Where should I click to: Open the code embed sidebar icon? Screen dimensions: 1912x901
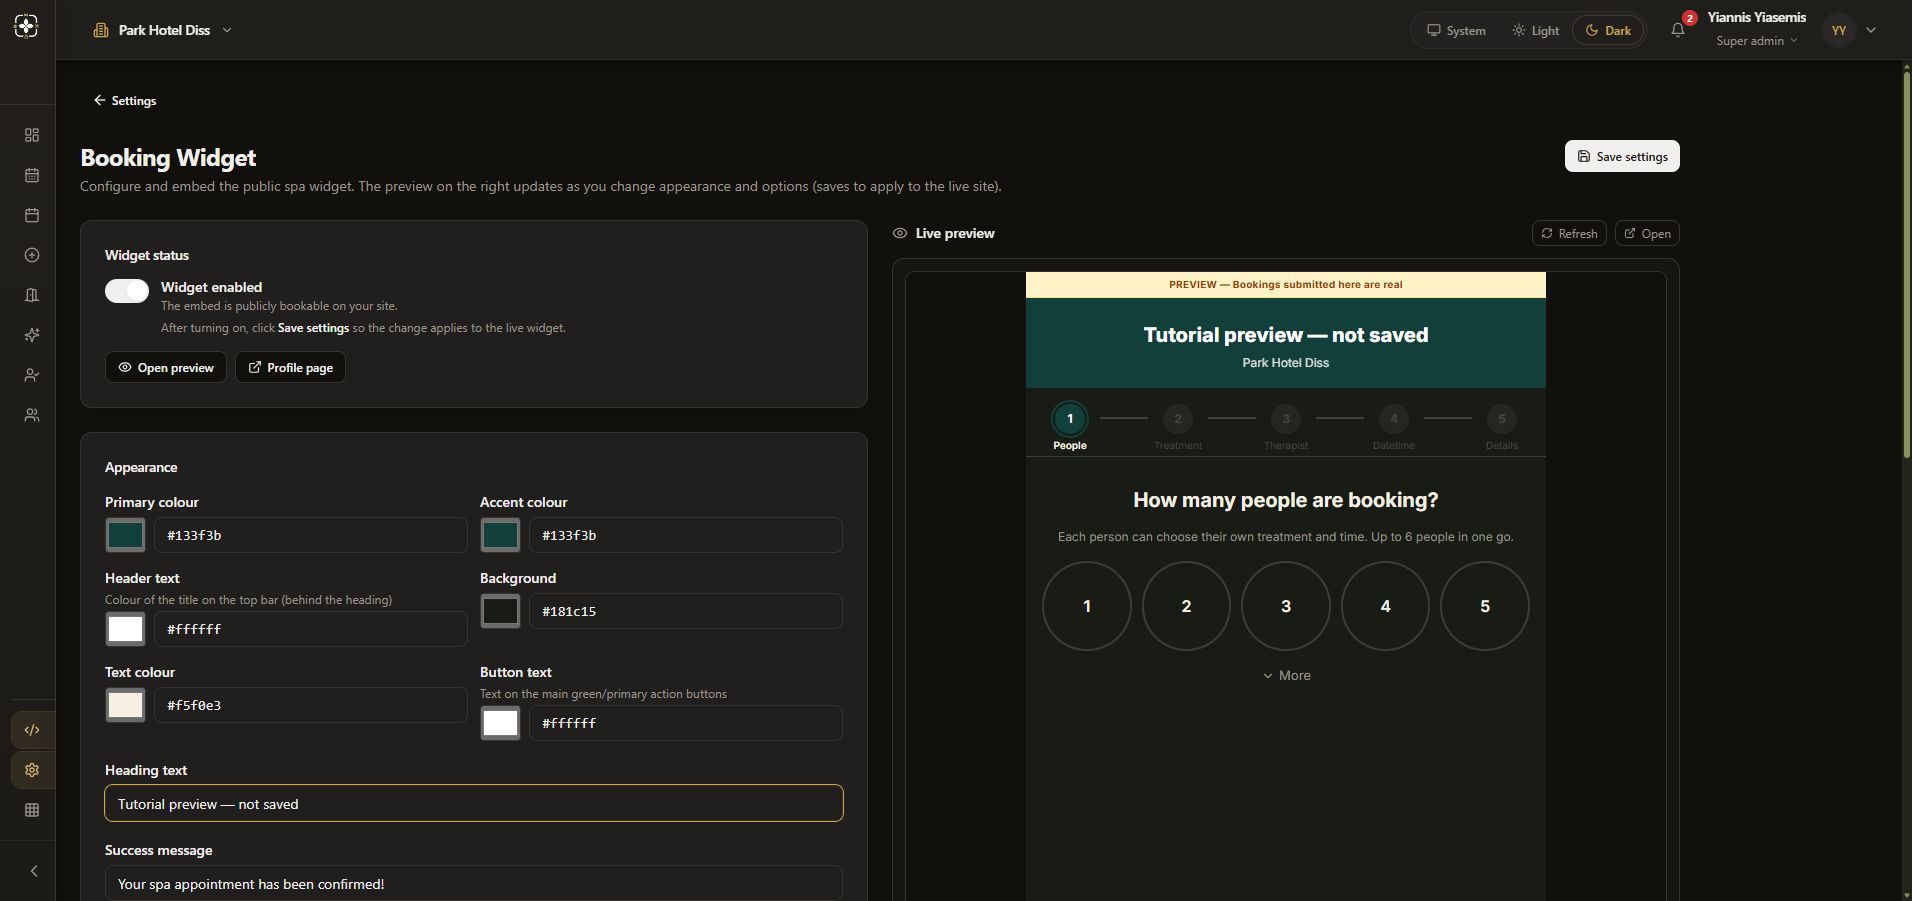point(32,730)
